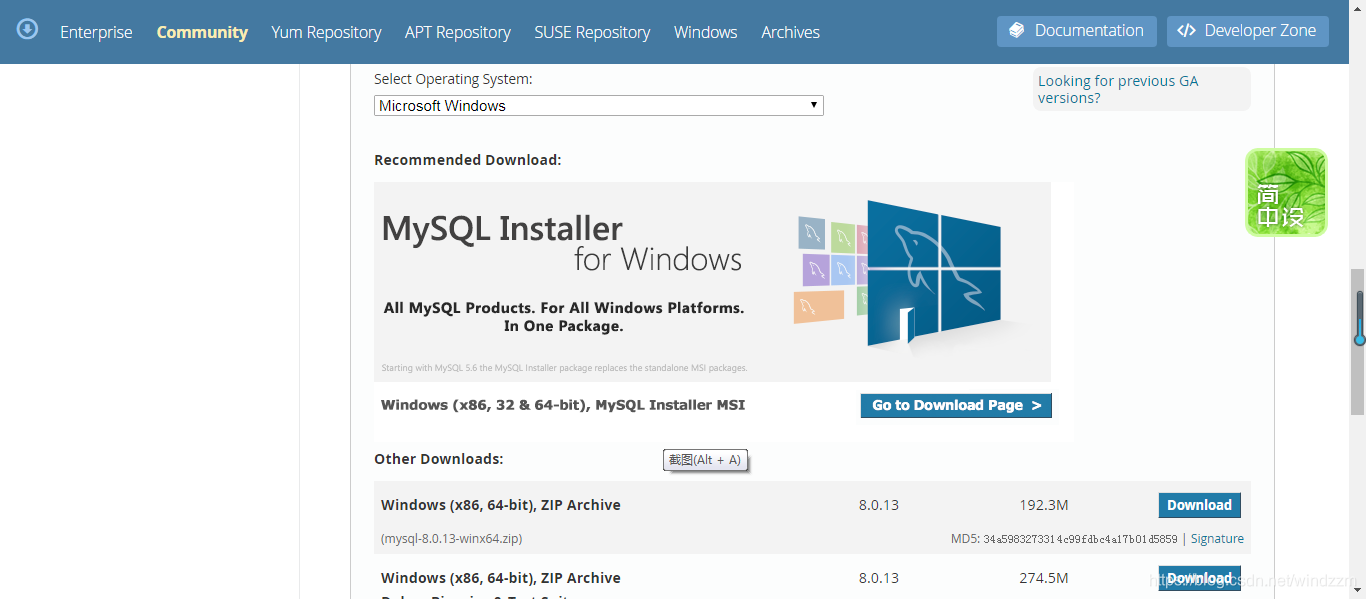
Task: Open the Signature link for mysql-8.0.13-winx64.zip
Action: [1217, 539]
